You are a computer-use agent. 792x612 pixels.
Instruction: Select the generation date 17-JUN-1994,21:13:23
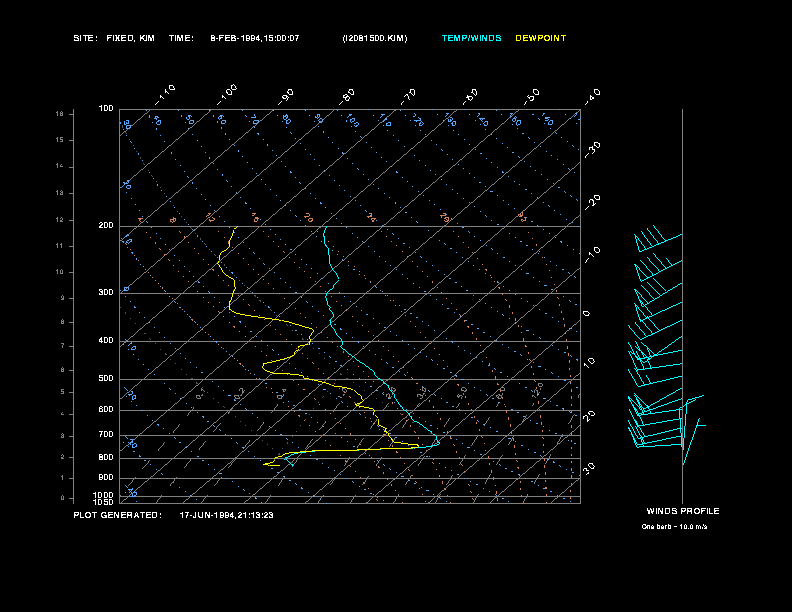(226, 515)
